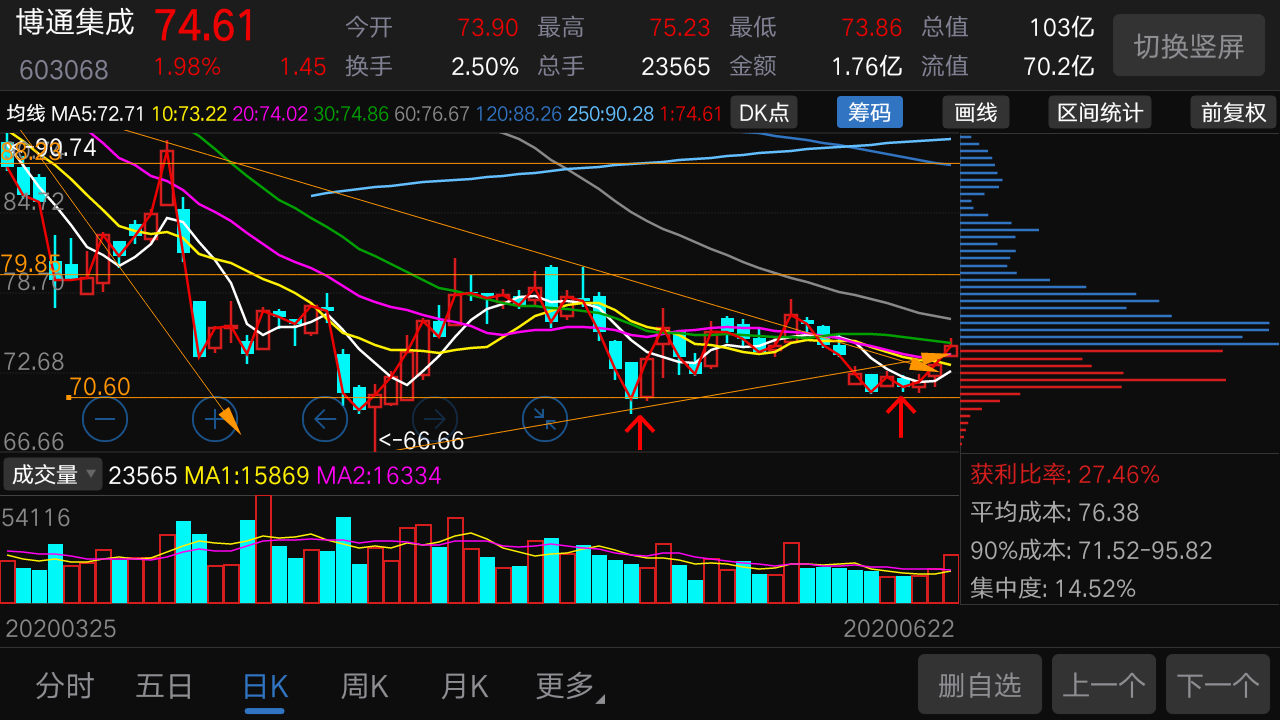Pan chart left with back arrow icon
This screenshot has height=720, width=1280.
pyautogui.click(x=325, y=419)
